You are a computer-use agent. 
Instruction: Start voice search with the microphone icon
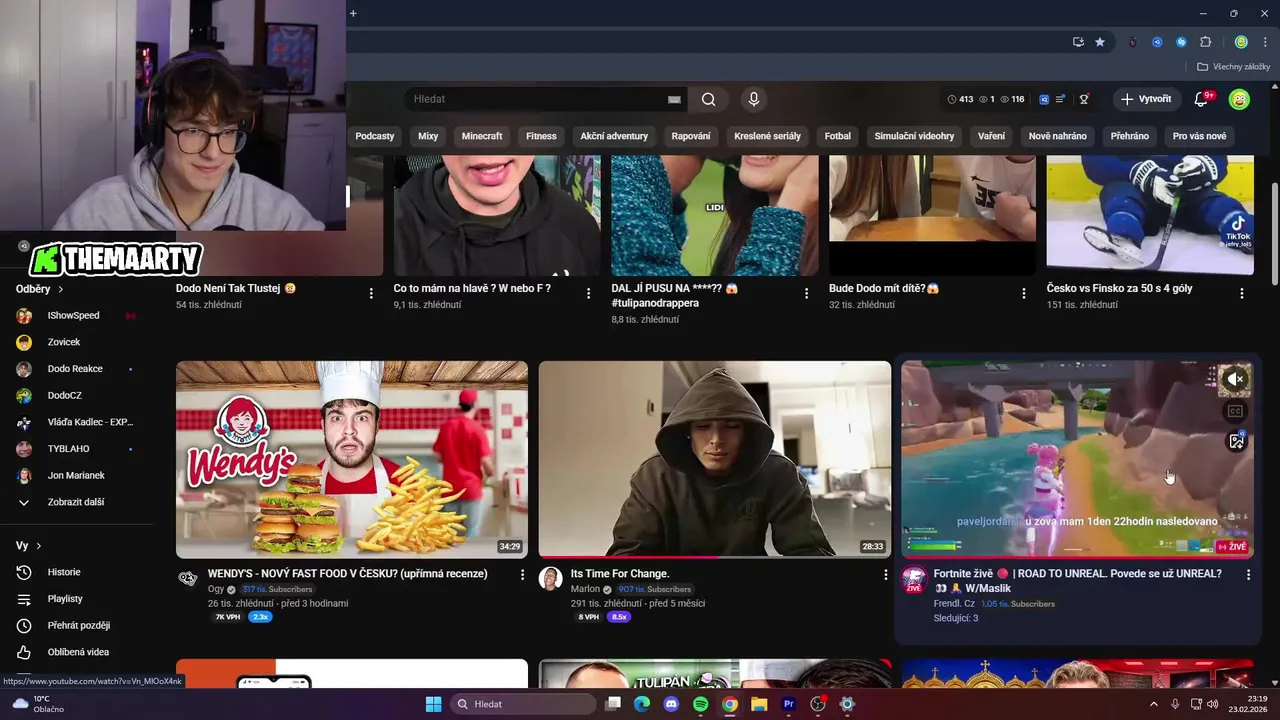754,99
